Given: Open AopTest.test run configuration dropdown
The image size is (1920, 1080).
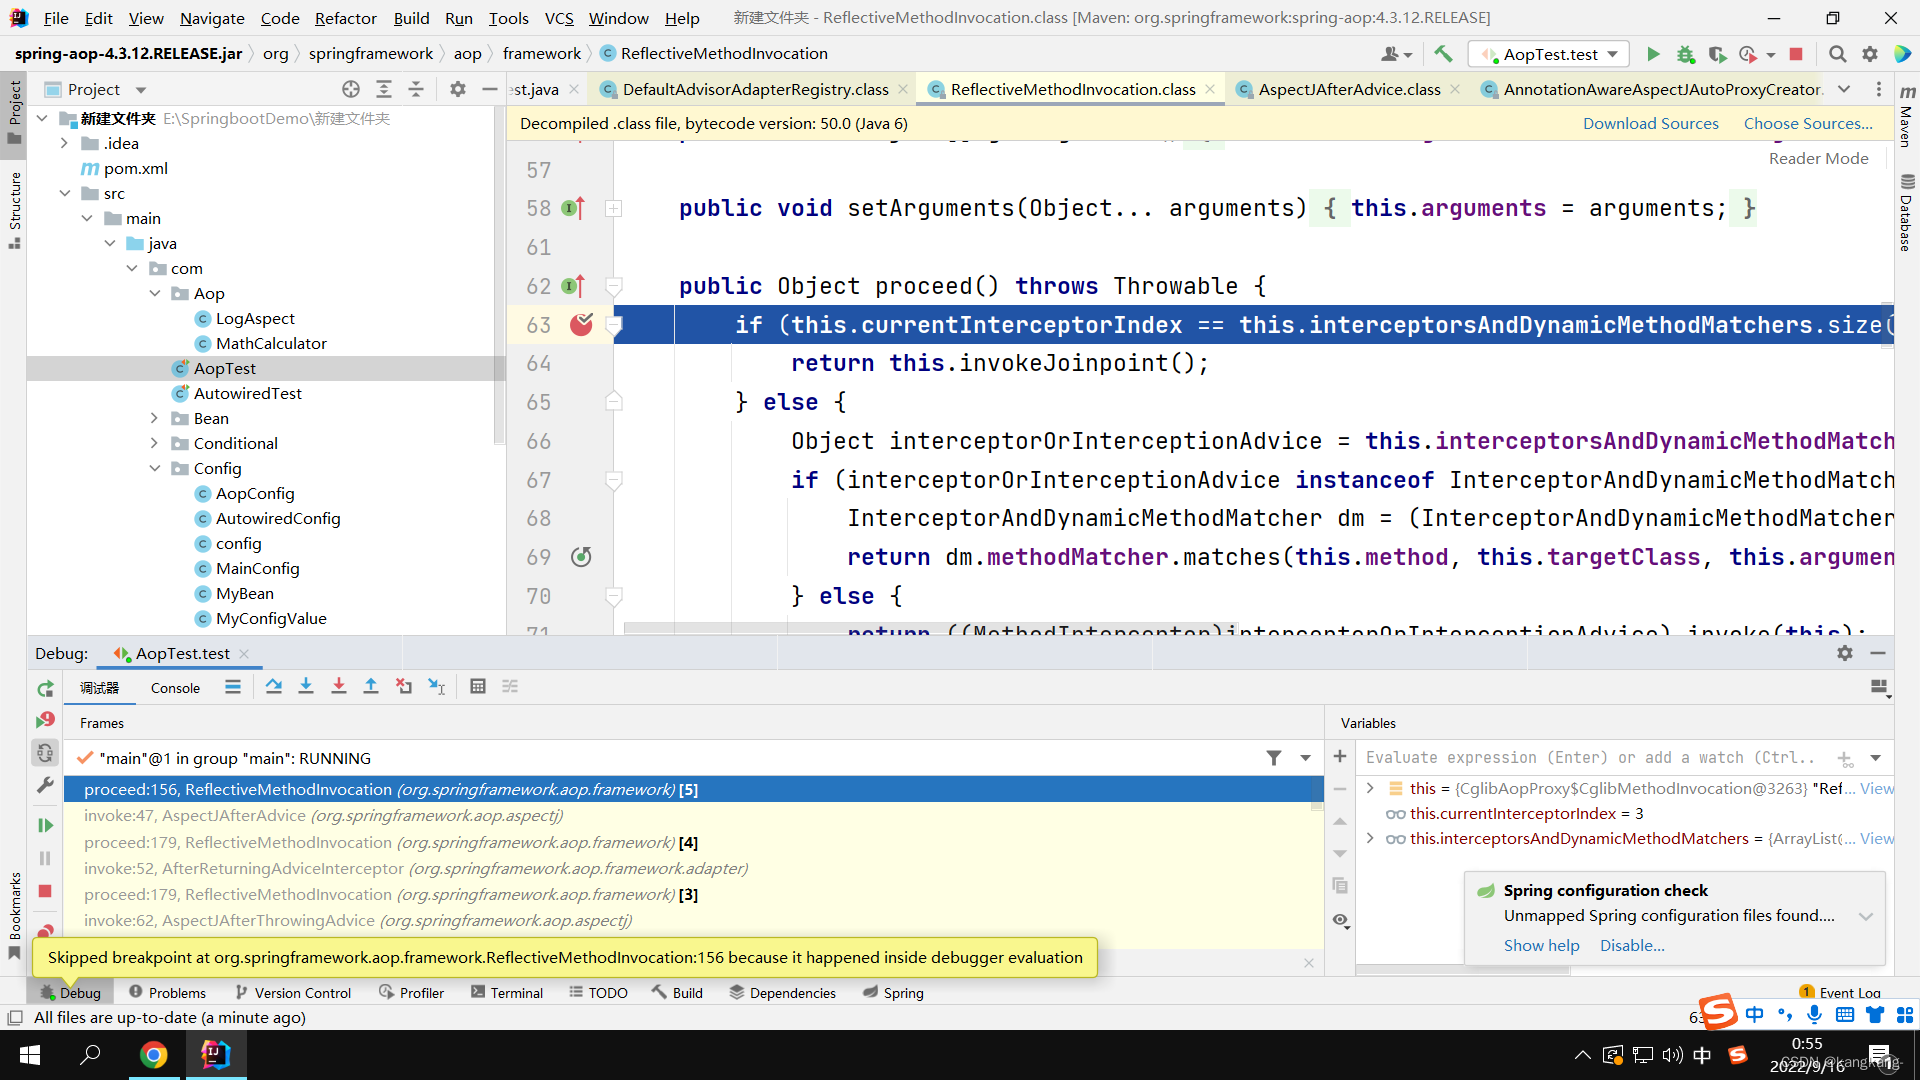Looking at the screenshot, I should click(1549, 54).
